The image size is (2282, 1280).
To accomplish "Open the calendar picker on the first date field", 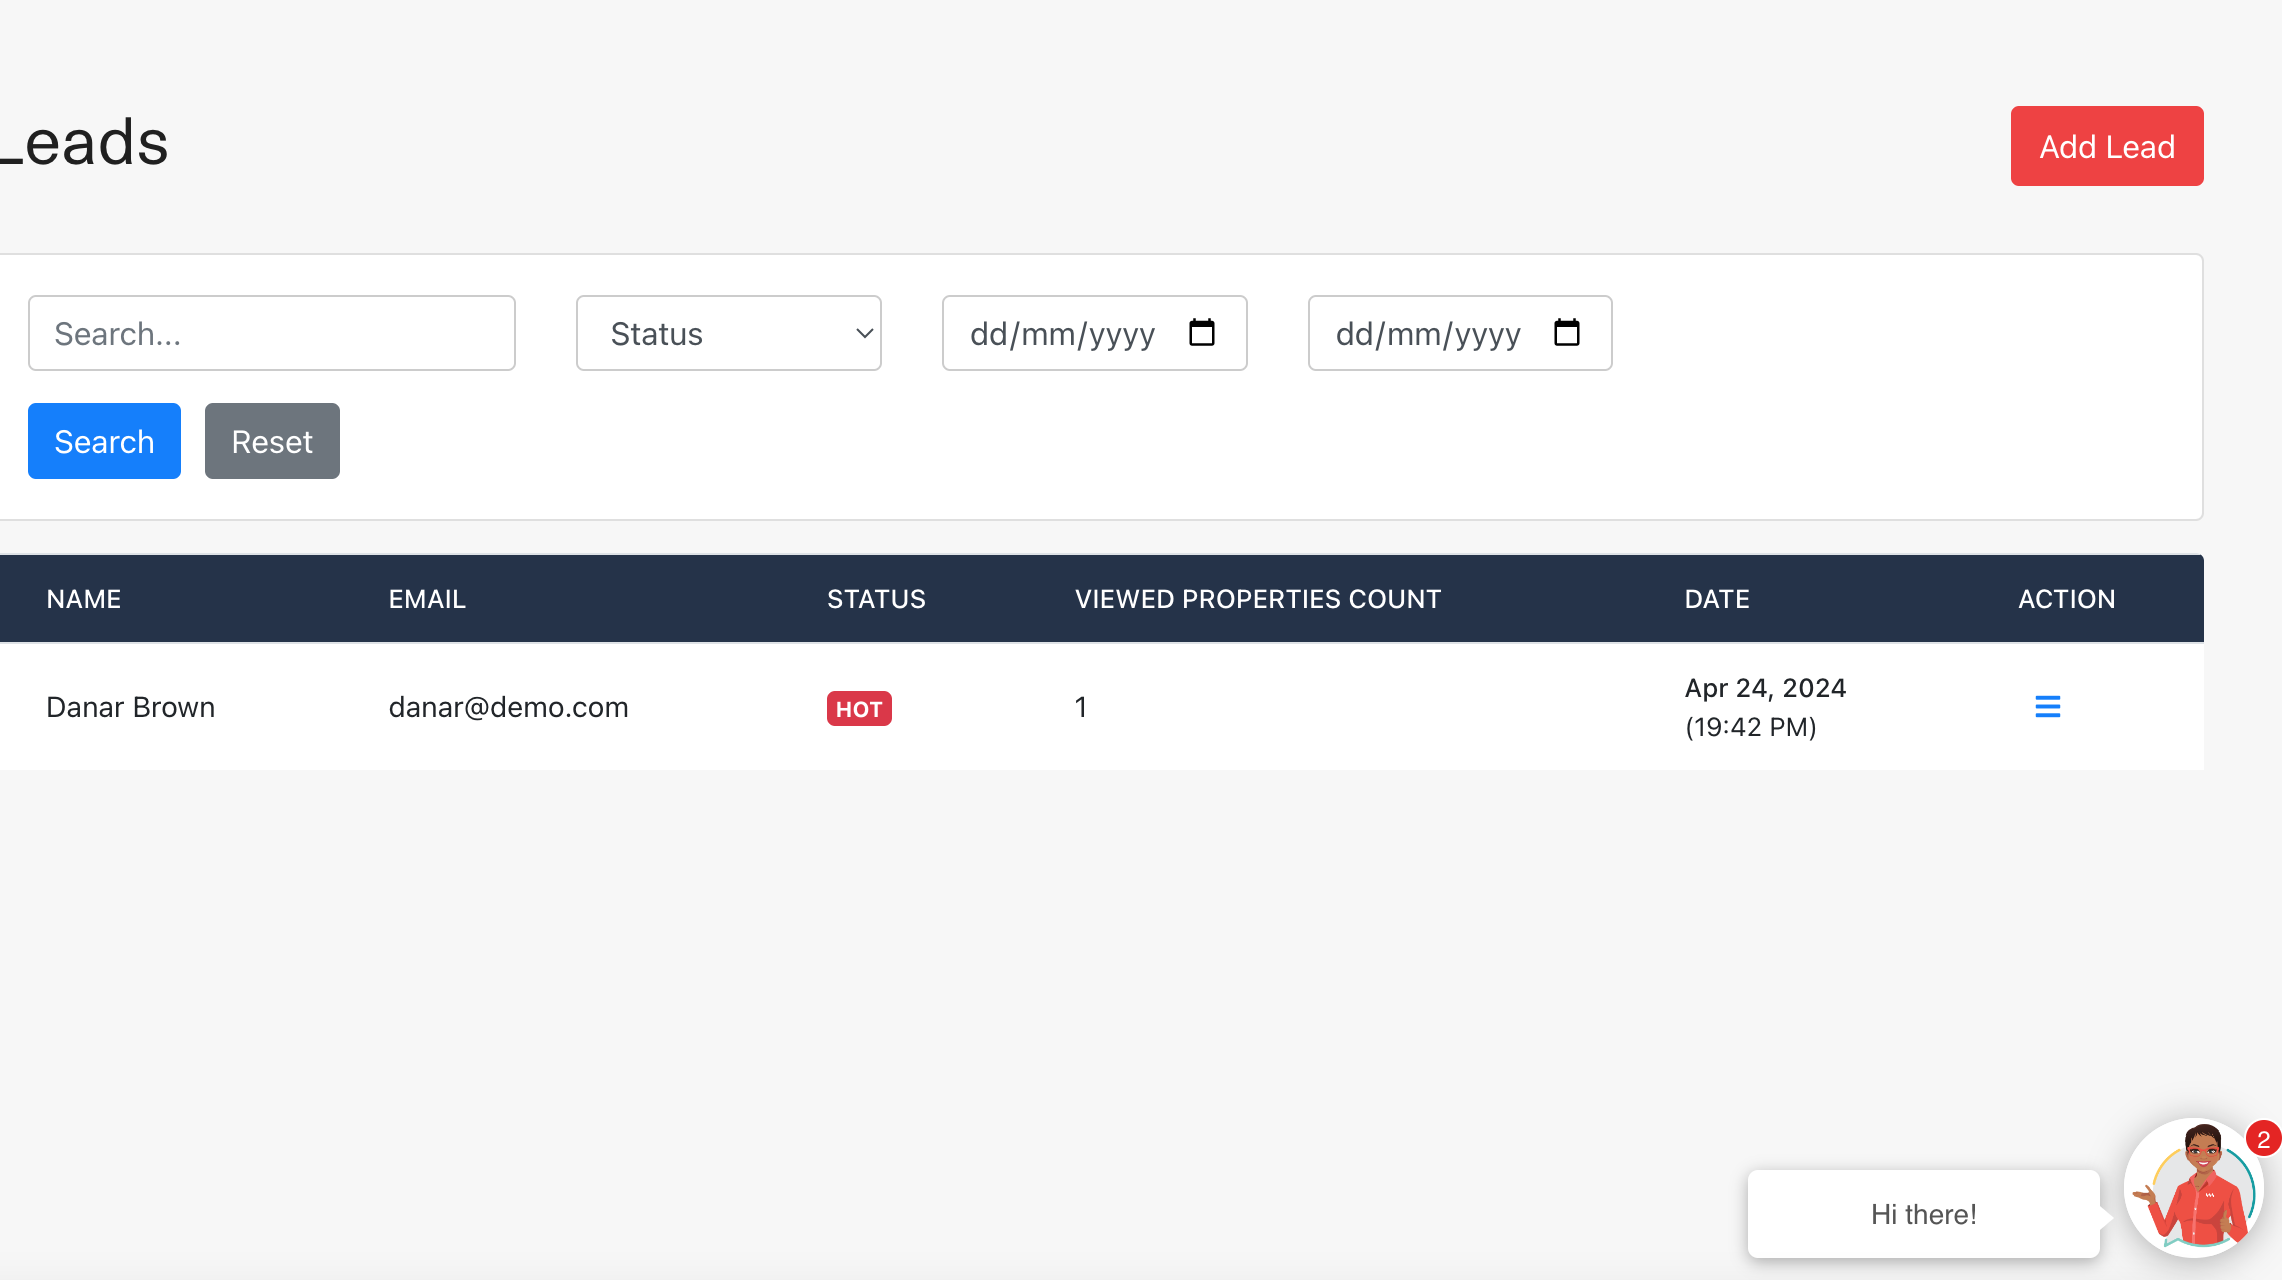I will point(1202,333).
